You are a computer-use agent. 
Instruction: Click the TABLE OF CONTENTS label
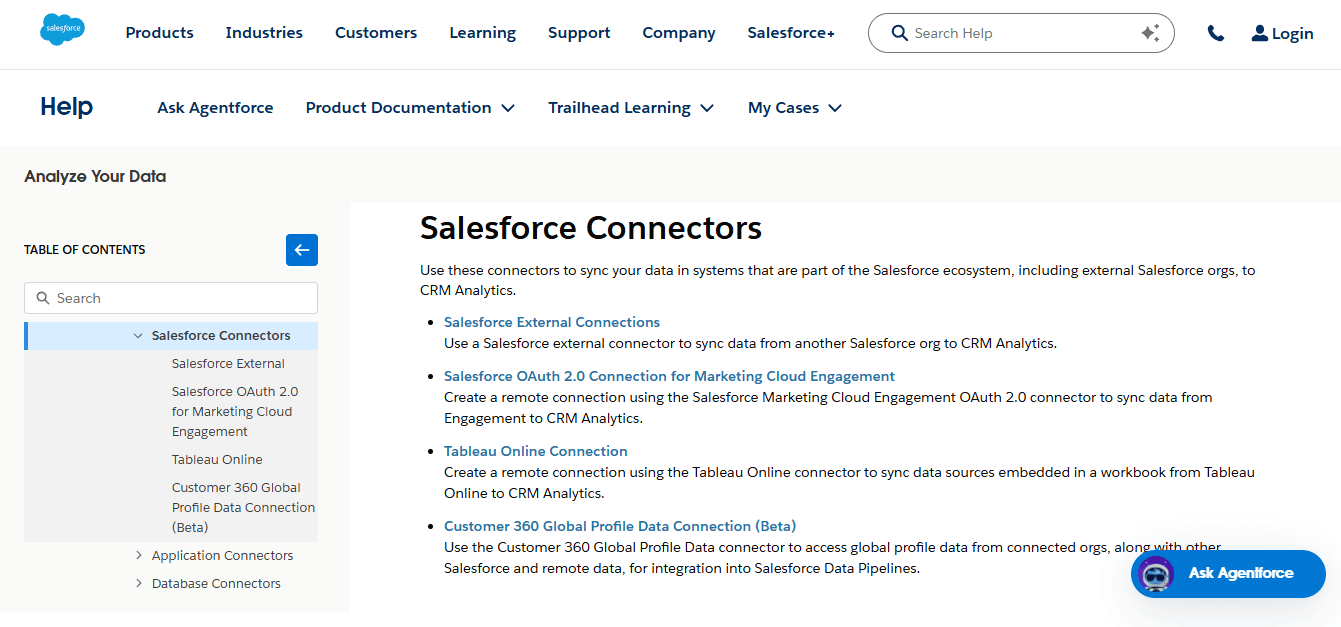pos(85,250)
